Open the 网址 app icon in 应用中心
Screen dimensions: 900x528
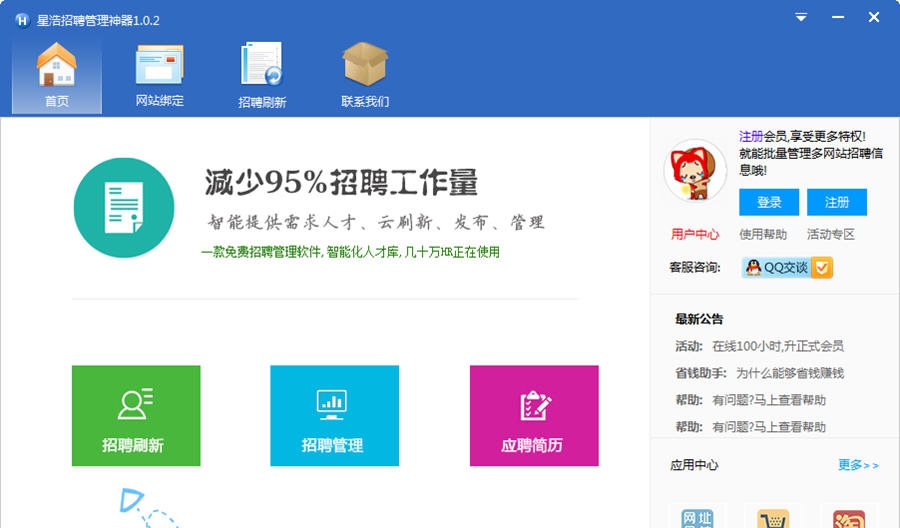point(696,517)
